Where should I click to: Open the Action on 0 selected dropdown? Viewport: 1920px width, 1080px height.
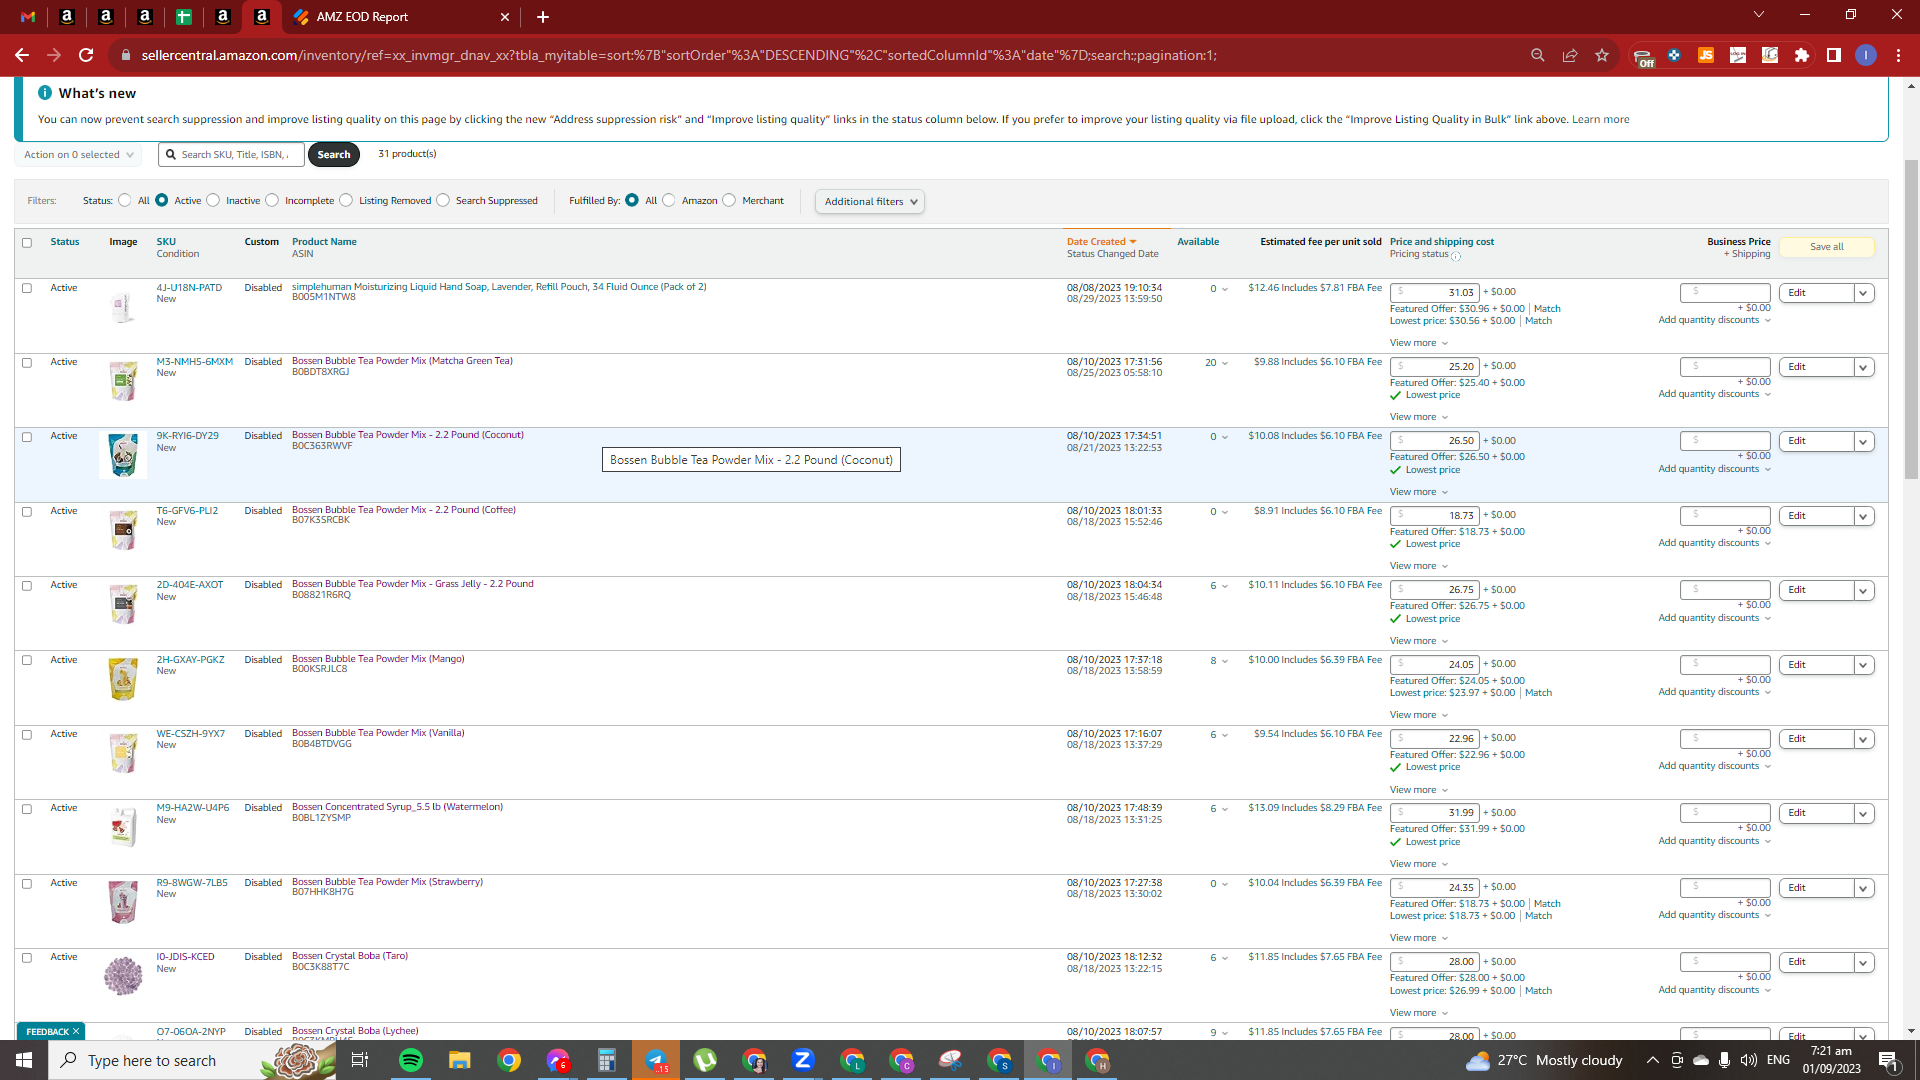[x=78, y=155]
